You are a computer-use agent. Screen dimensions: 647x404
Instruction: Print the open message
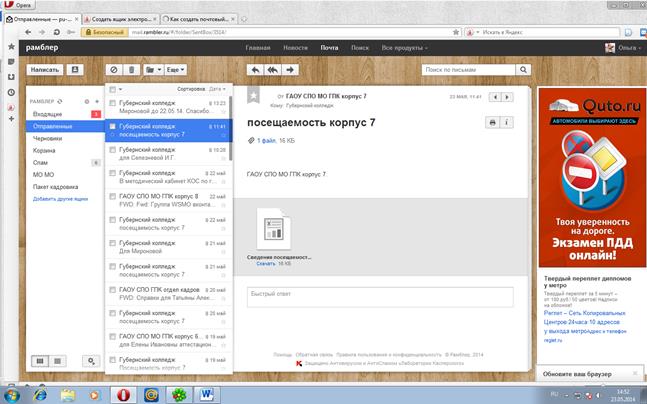[492, 123]
